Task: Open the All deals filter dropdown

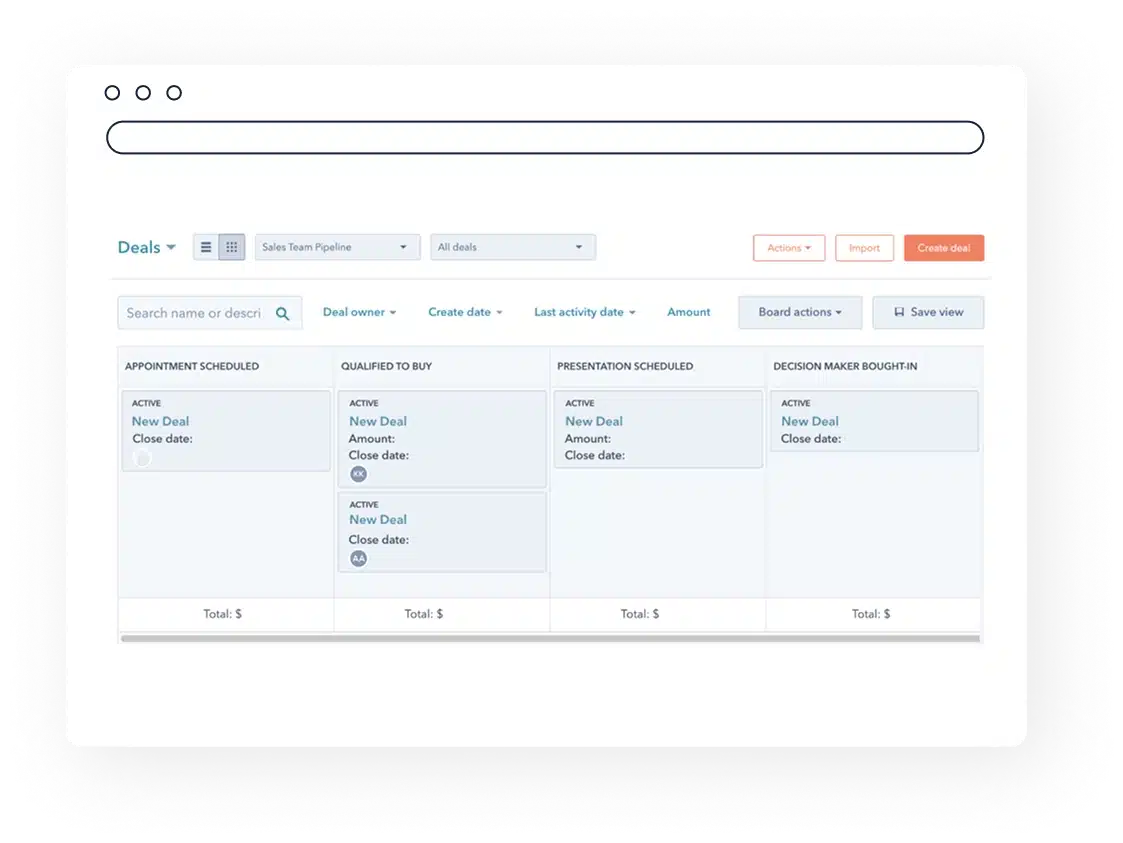Action: pyautogui.click(x=513, y=247)
